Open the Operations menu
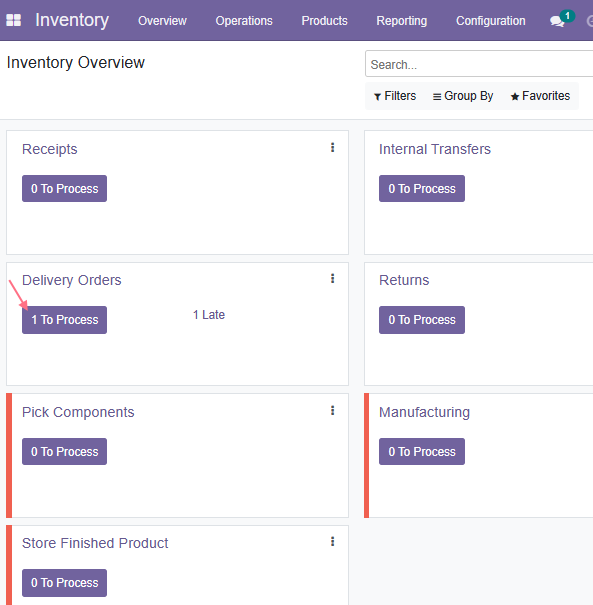 (x=244, y=20)
